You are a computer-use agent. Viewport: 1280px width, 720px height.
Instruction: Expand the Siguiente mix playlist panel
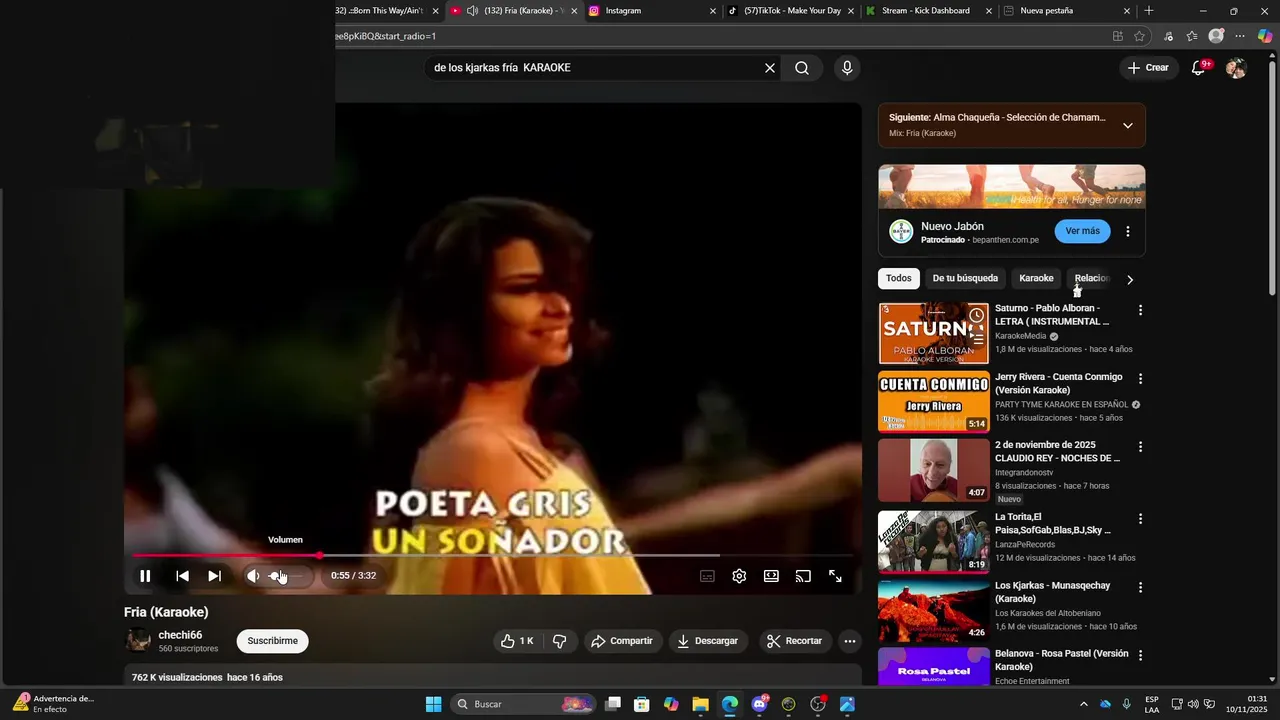tap(1128, 125)
